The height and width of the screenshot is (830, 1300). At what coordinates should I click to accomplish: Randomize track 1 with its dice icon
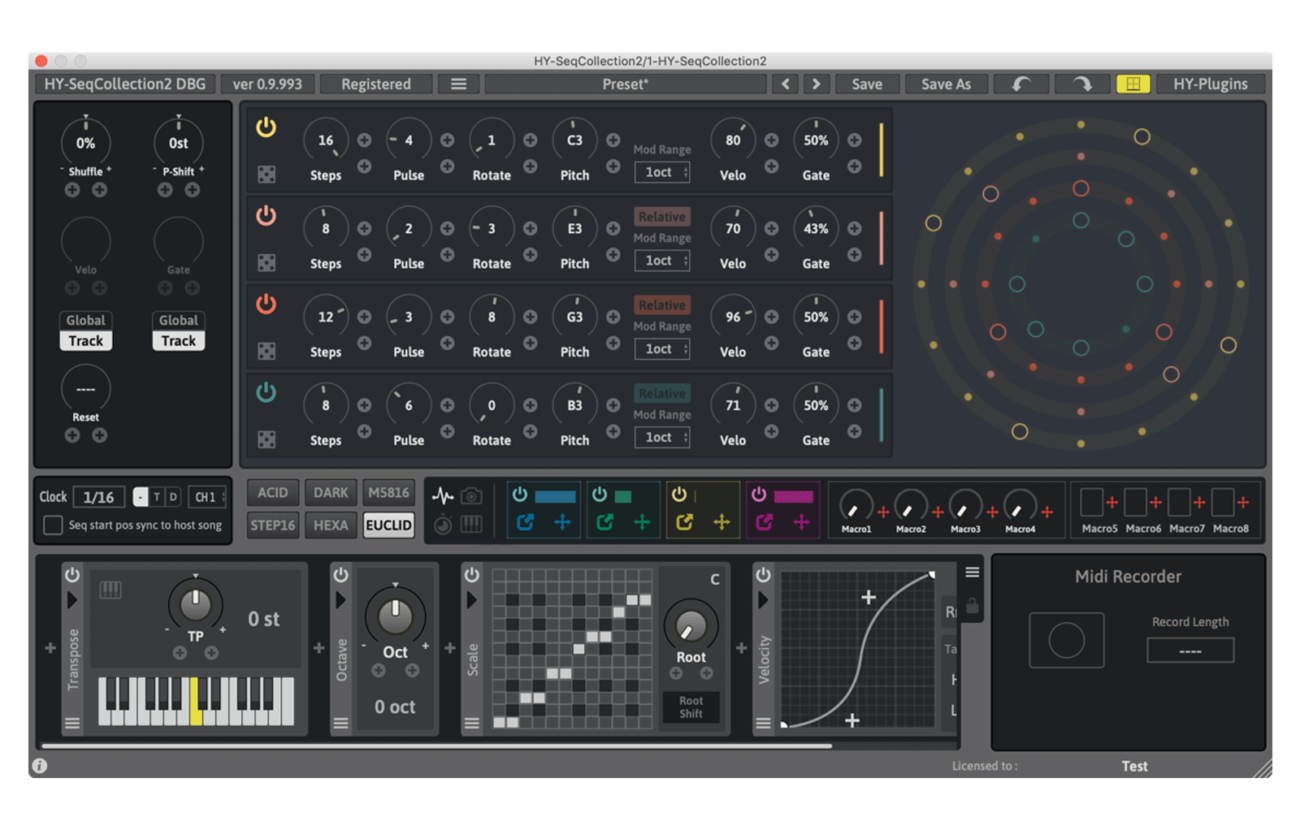[266, 174]
